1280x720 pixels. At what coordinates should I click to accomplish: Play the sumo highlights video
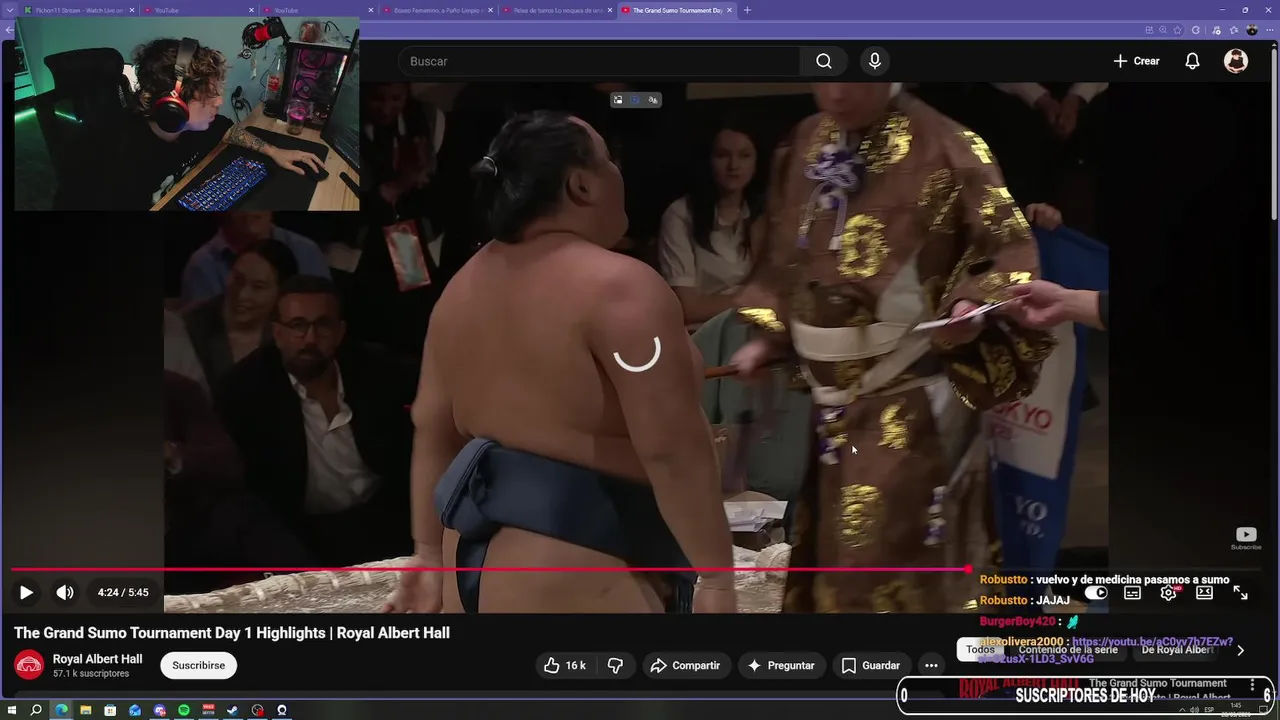(26, 592)
